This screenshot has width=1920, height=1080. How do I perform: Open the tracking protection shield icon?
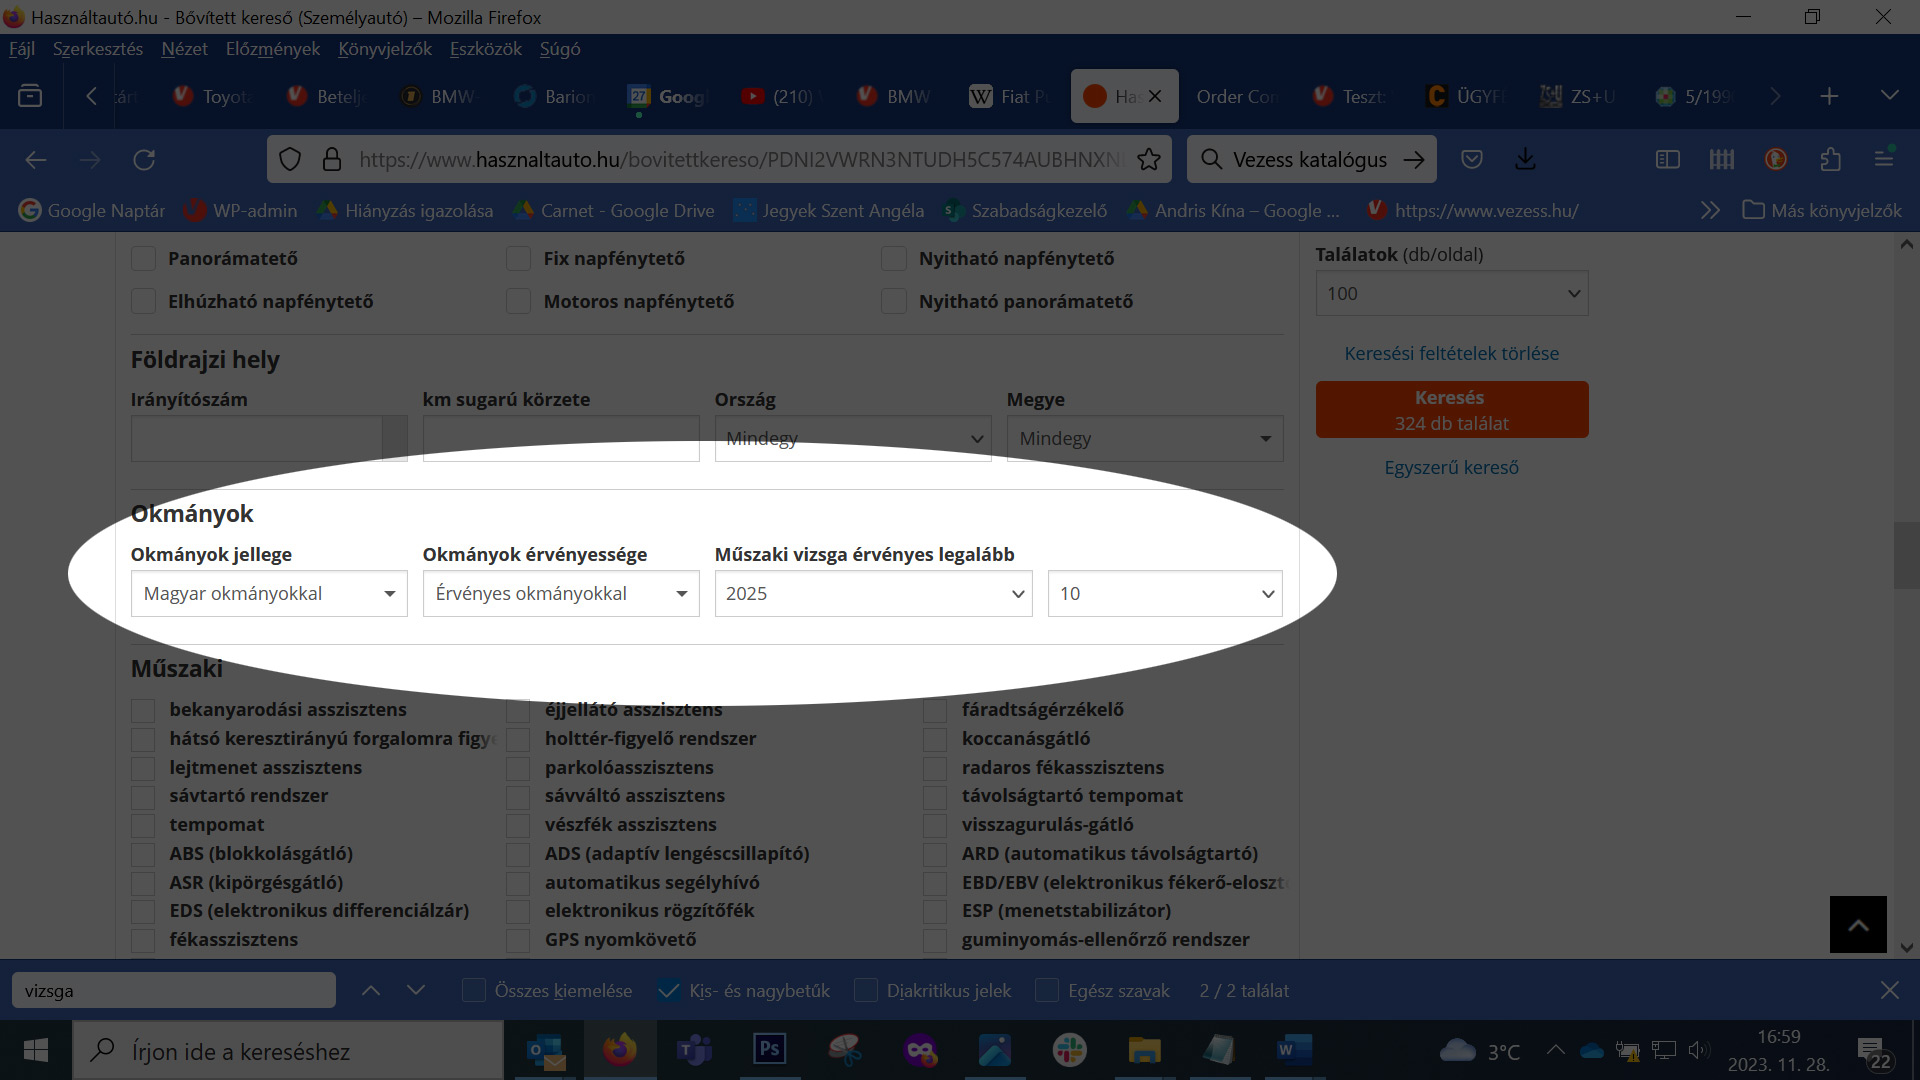click(290, 159)
